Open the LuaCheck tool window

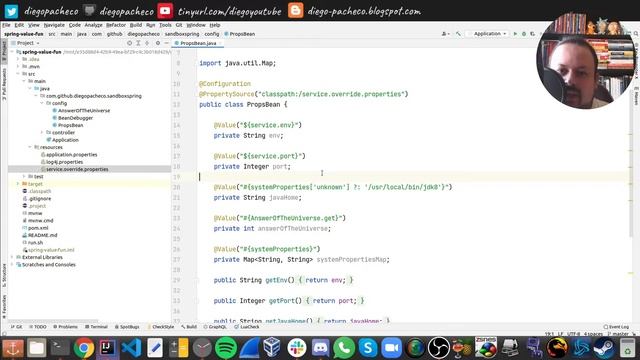(x=247, y=327)
